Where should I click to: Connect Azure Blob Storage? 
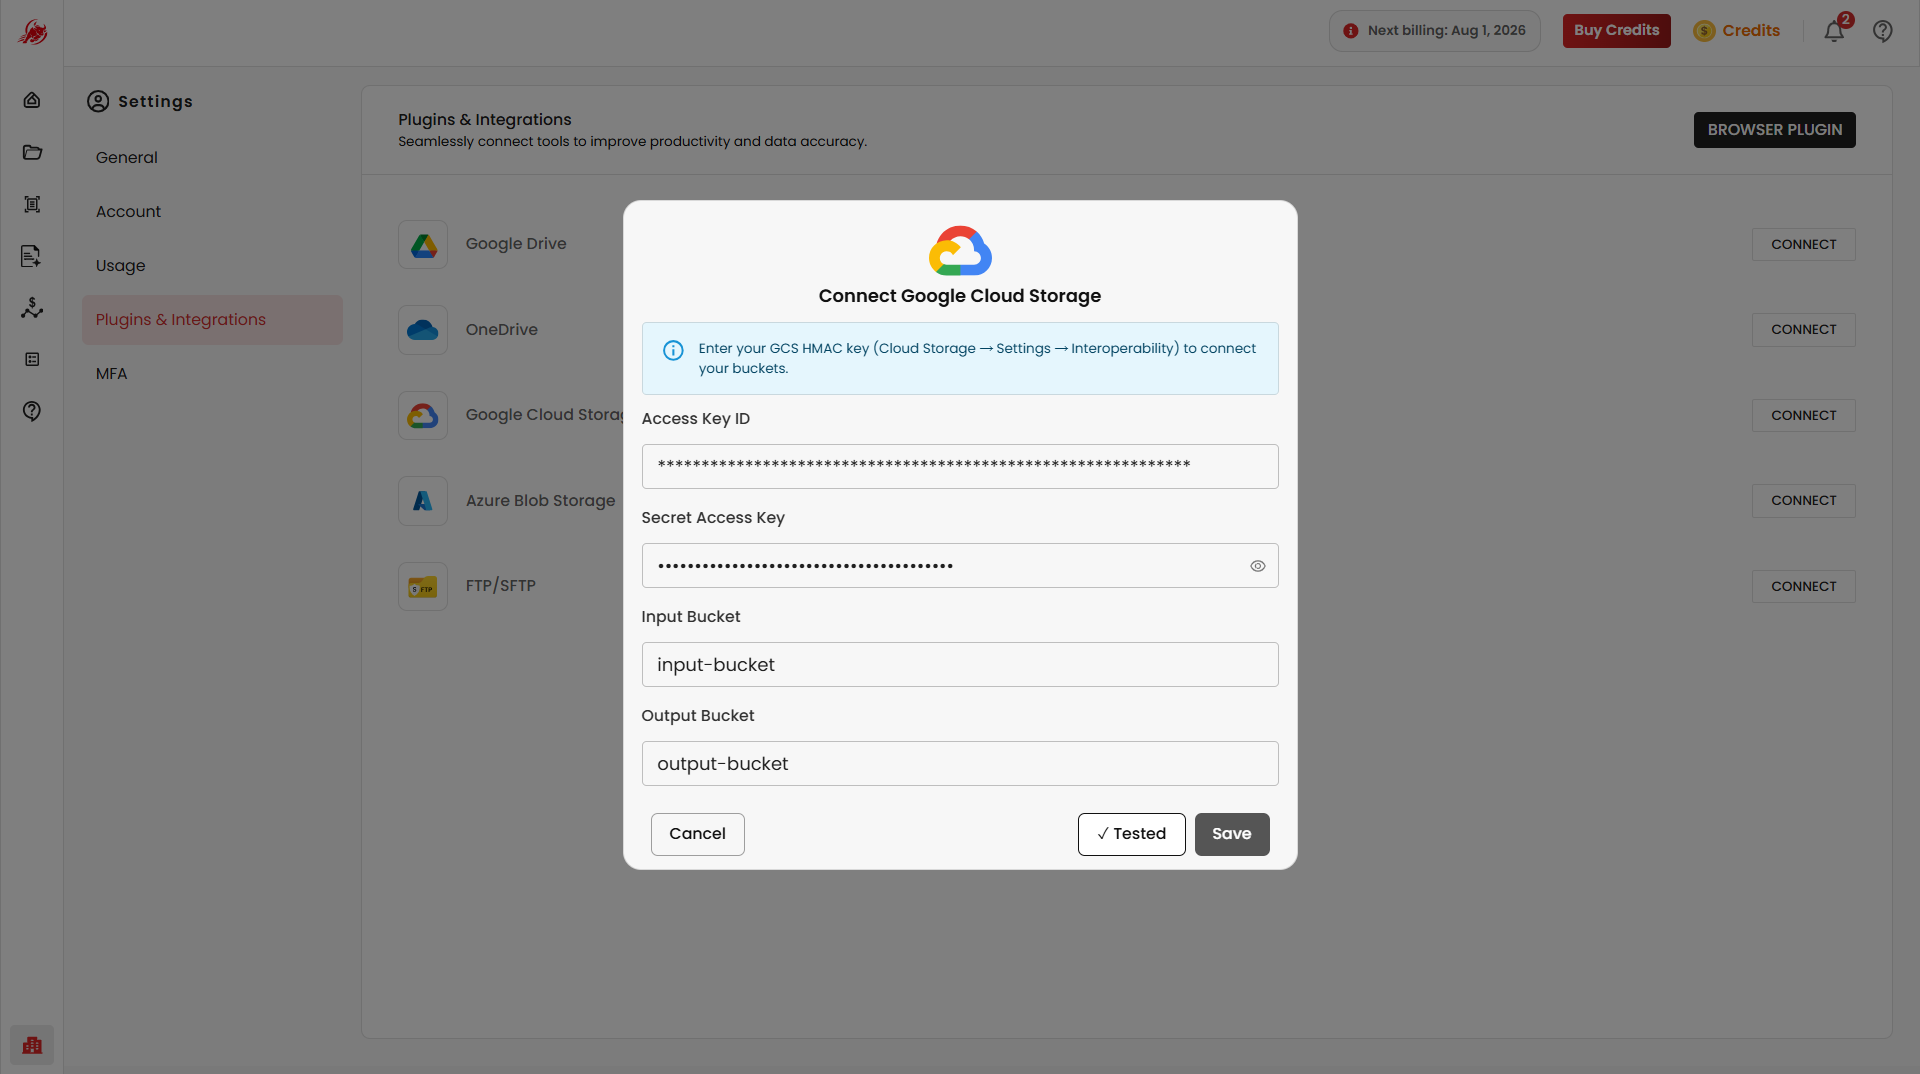pyautogui.click(x=1803, y=501)
